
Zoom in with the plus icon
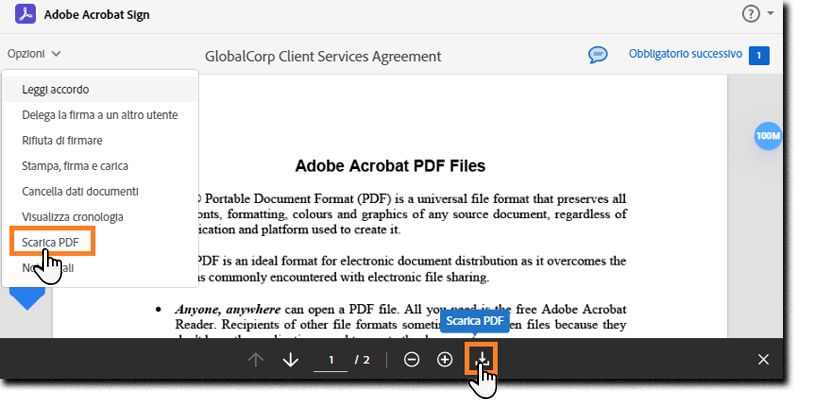445,360
